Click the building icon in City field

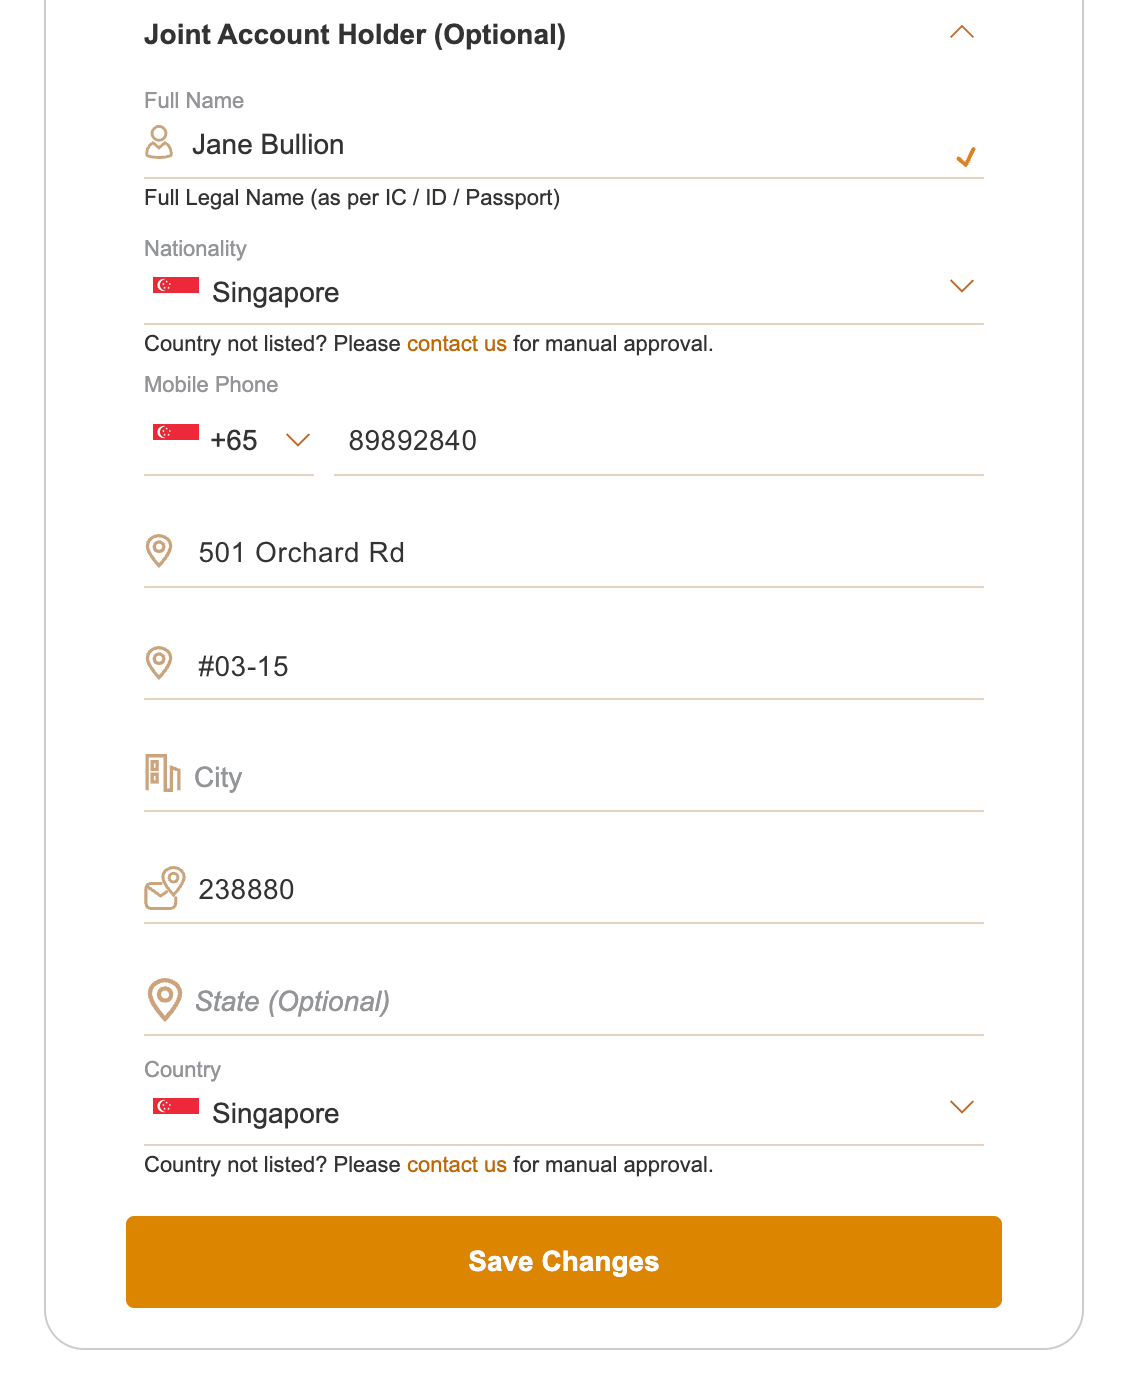[x=162, y=773]
